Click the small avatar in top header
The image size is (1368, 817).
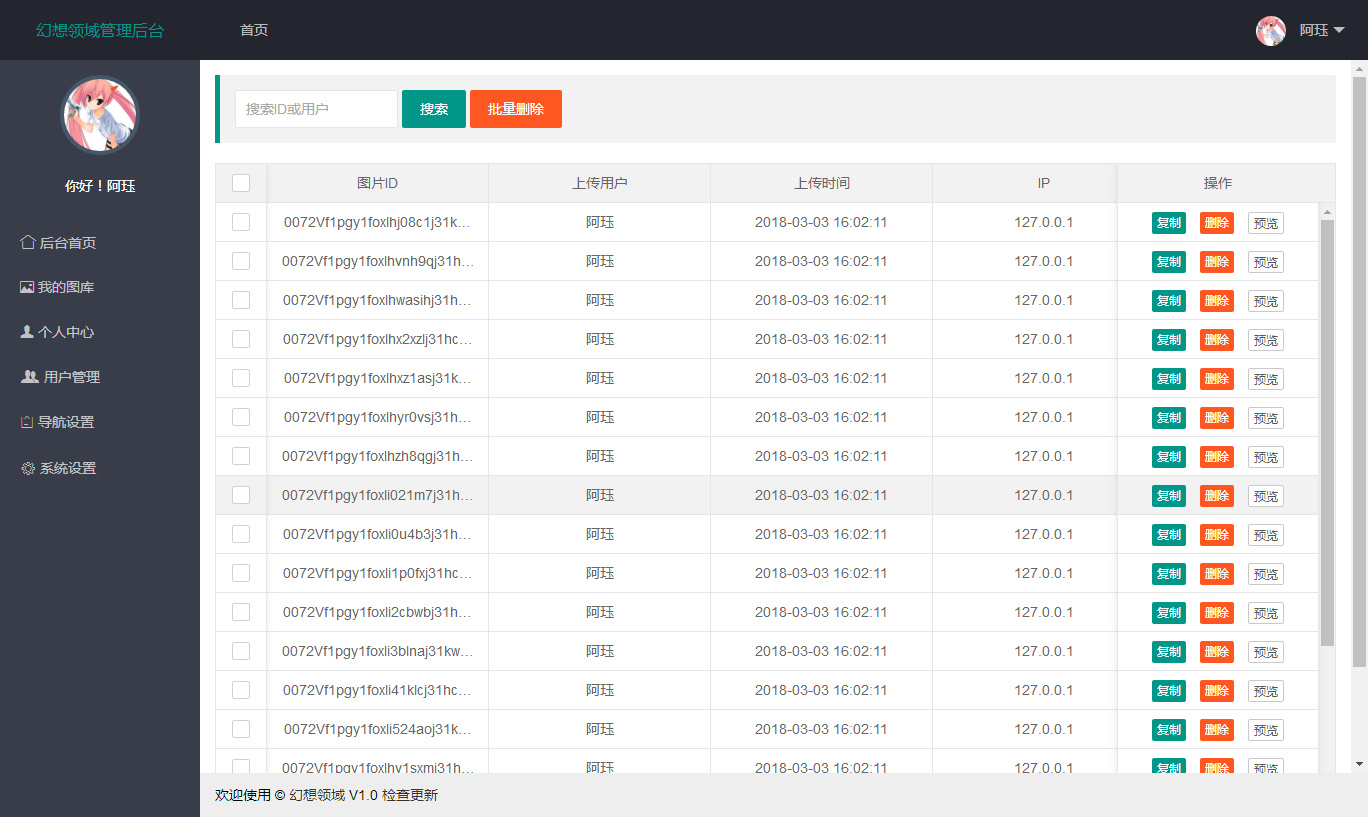(x=1270, y=30)
